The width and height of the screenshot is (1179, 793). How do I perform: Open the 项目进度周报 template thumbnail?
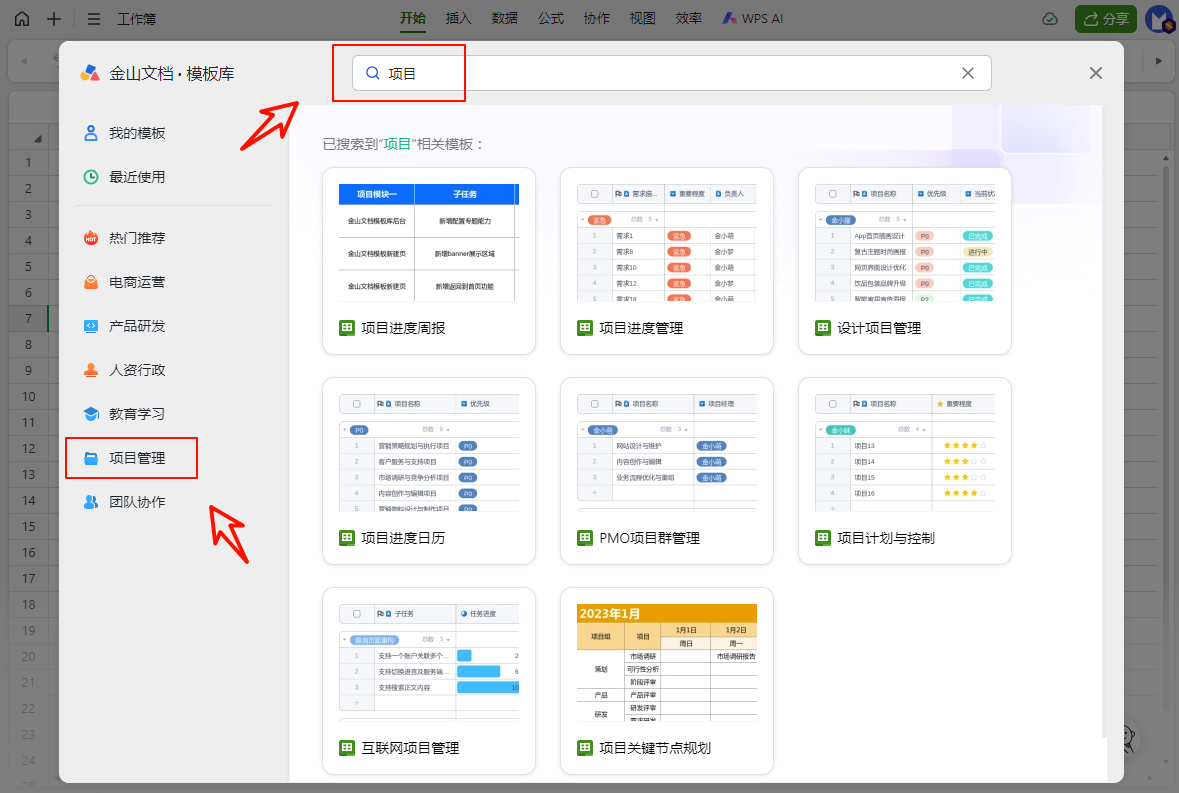(428, 243)
